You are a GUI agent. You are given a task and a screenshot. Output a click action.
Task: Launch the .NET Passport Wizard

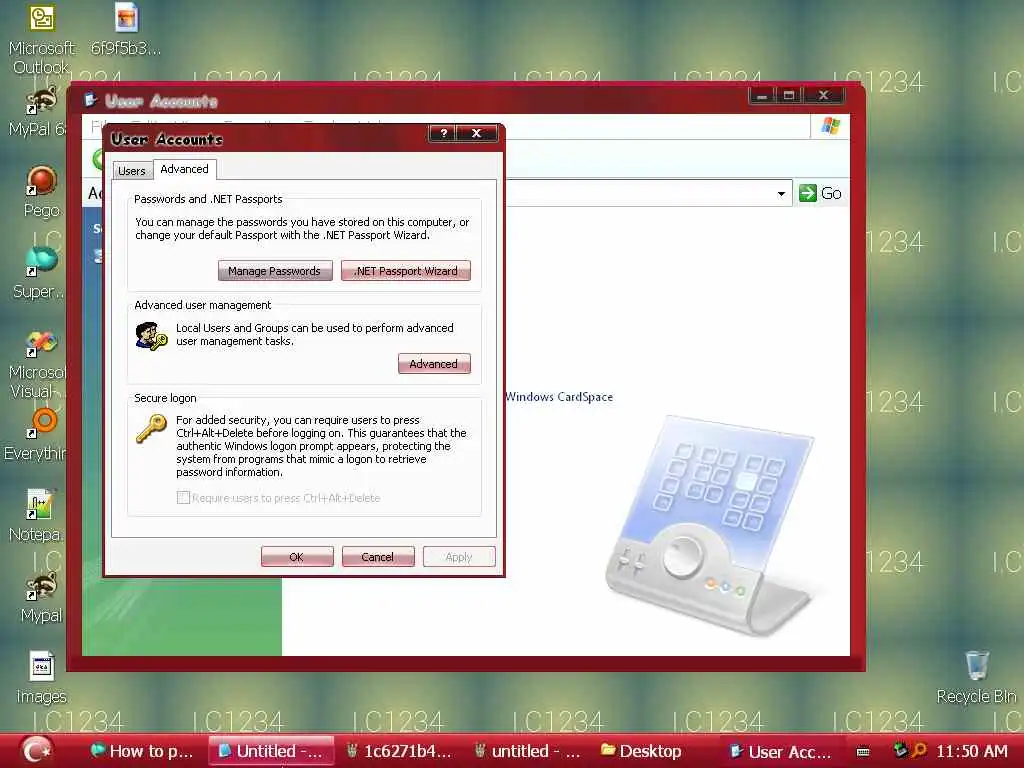(x=406, y=271)
